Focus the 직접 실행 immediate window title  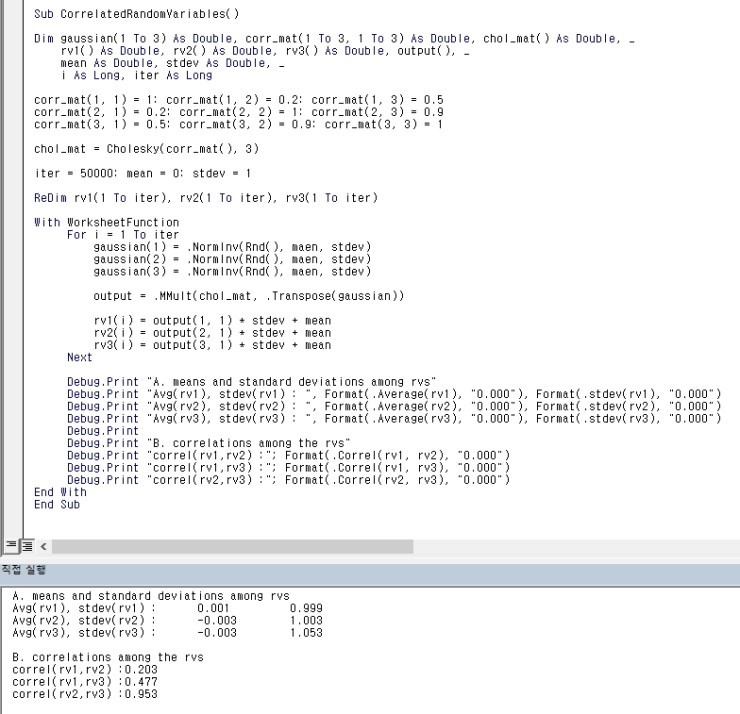(x=22, y=570)
